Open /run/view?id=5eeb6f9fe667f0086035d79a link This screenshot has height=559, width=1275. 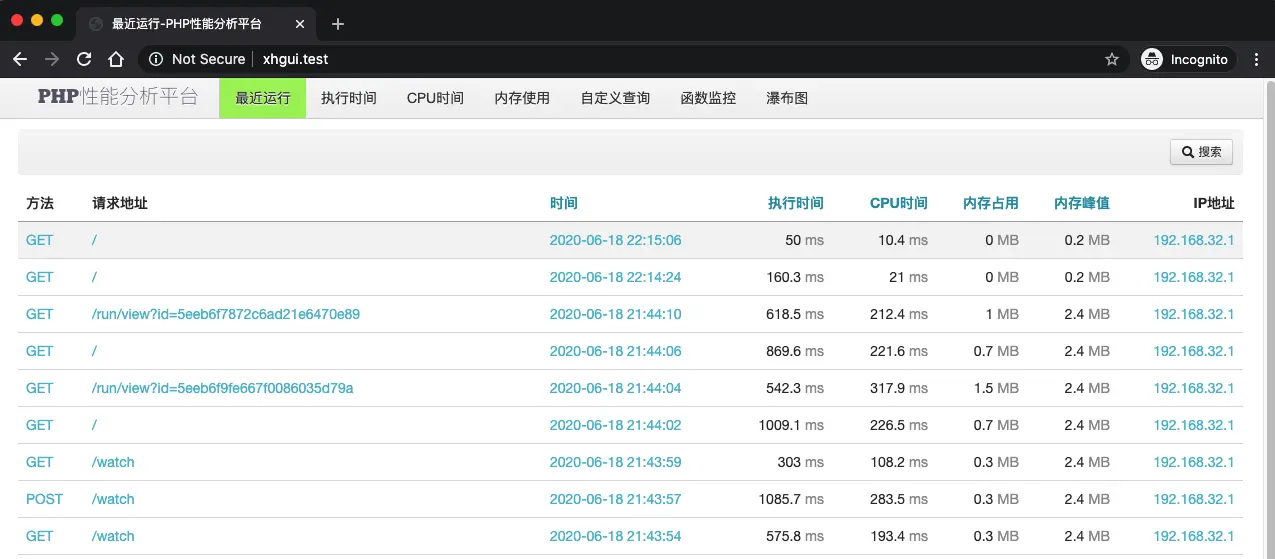(222, 388)
